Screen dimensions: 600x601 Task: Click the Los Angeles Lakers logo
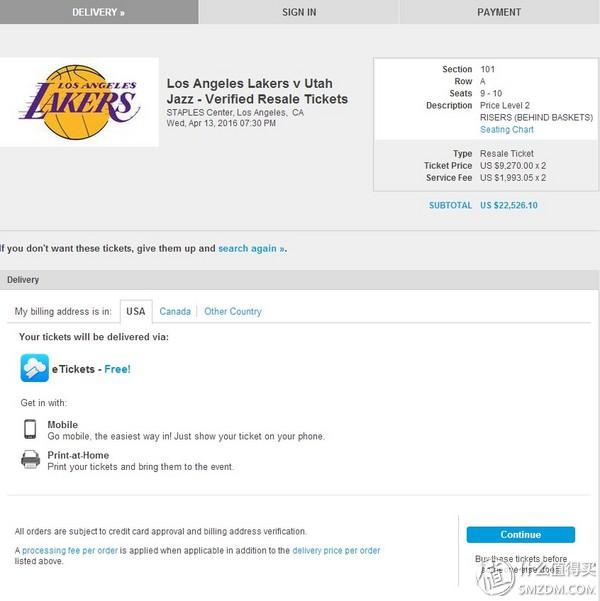tap(79, 102)
